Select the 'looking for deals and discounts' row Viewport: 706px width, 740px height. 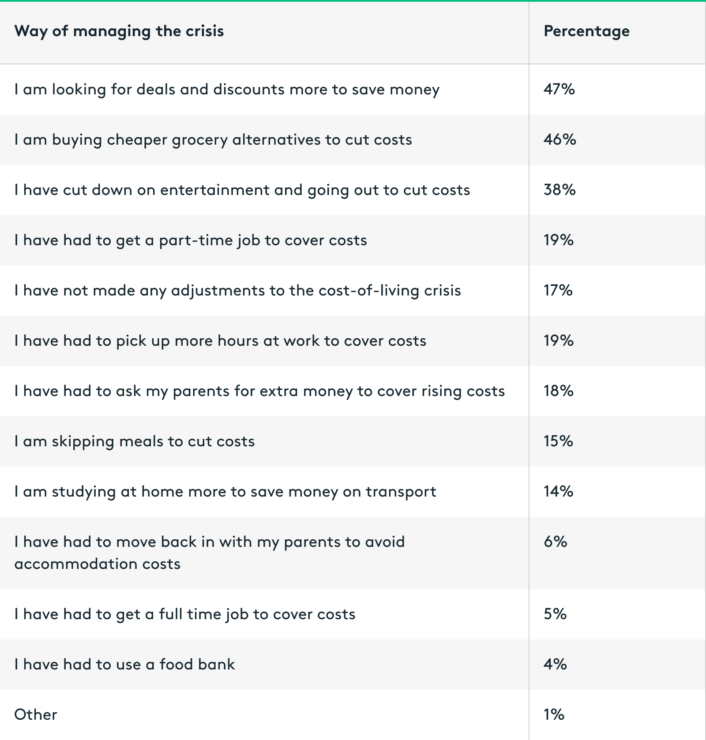[353, 89]
